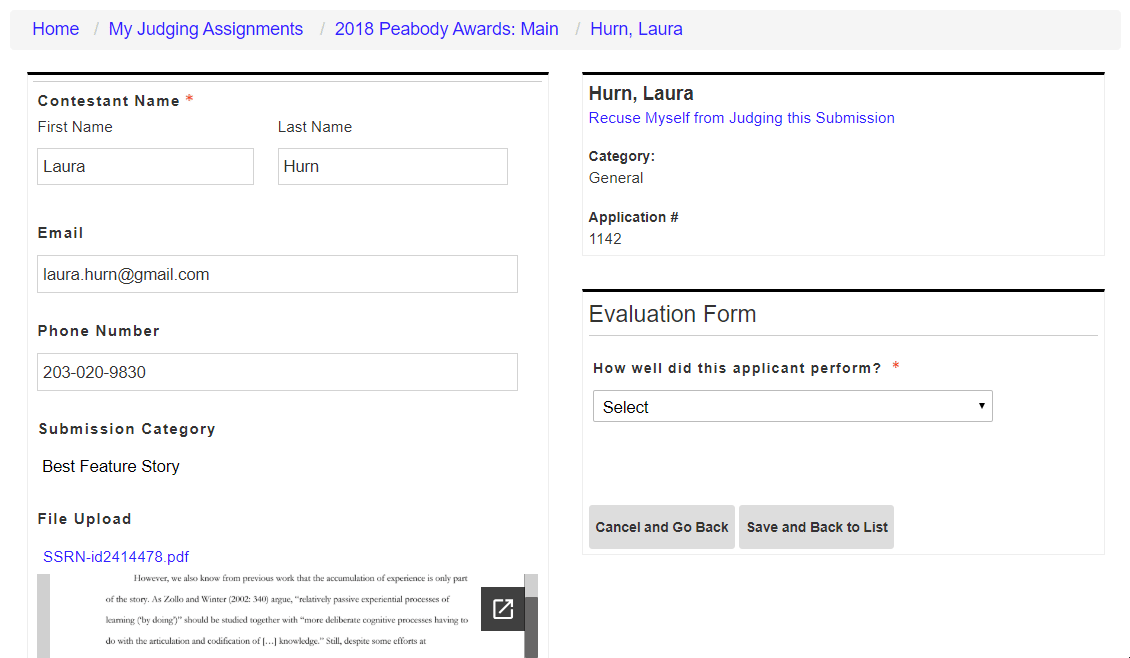Click the Hurn, Laura breadcrumb link
Viewport: 1130px width, 658px height.
coord(636,29)
